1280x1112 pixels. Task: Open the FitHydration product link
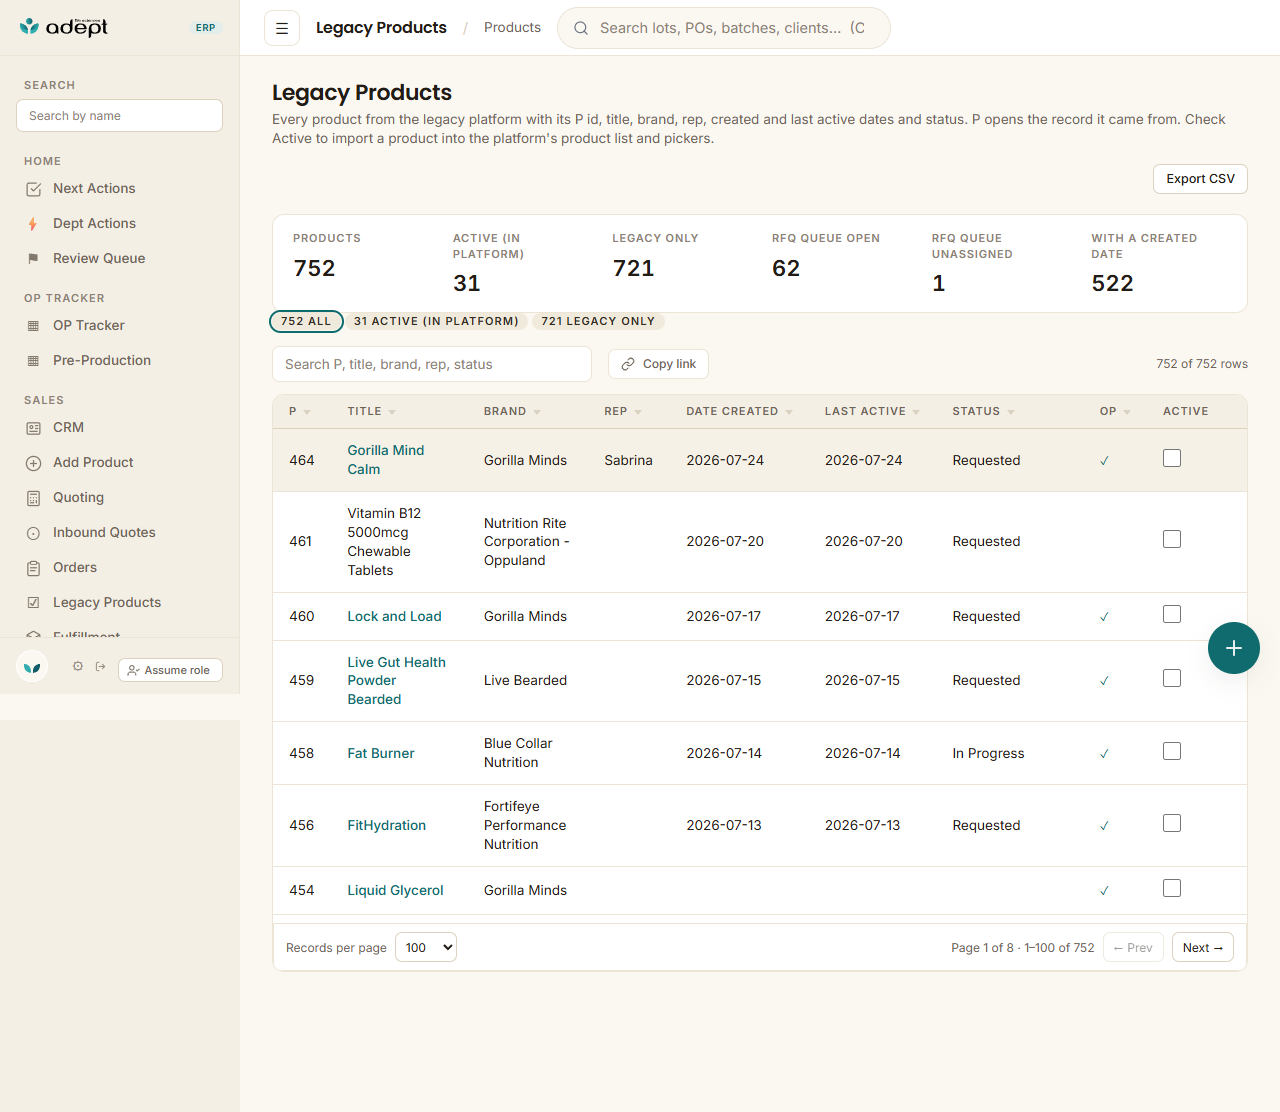coord(386,825)
